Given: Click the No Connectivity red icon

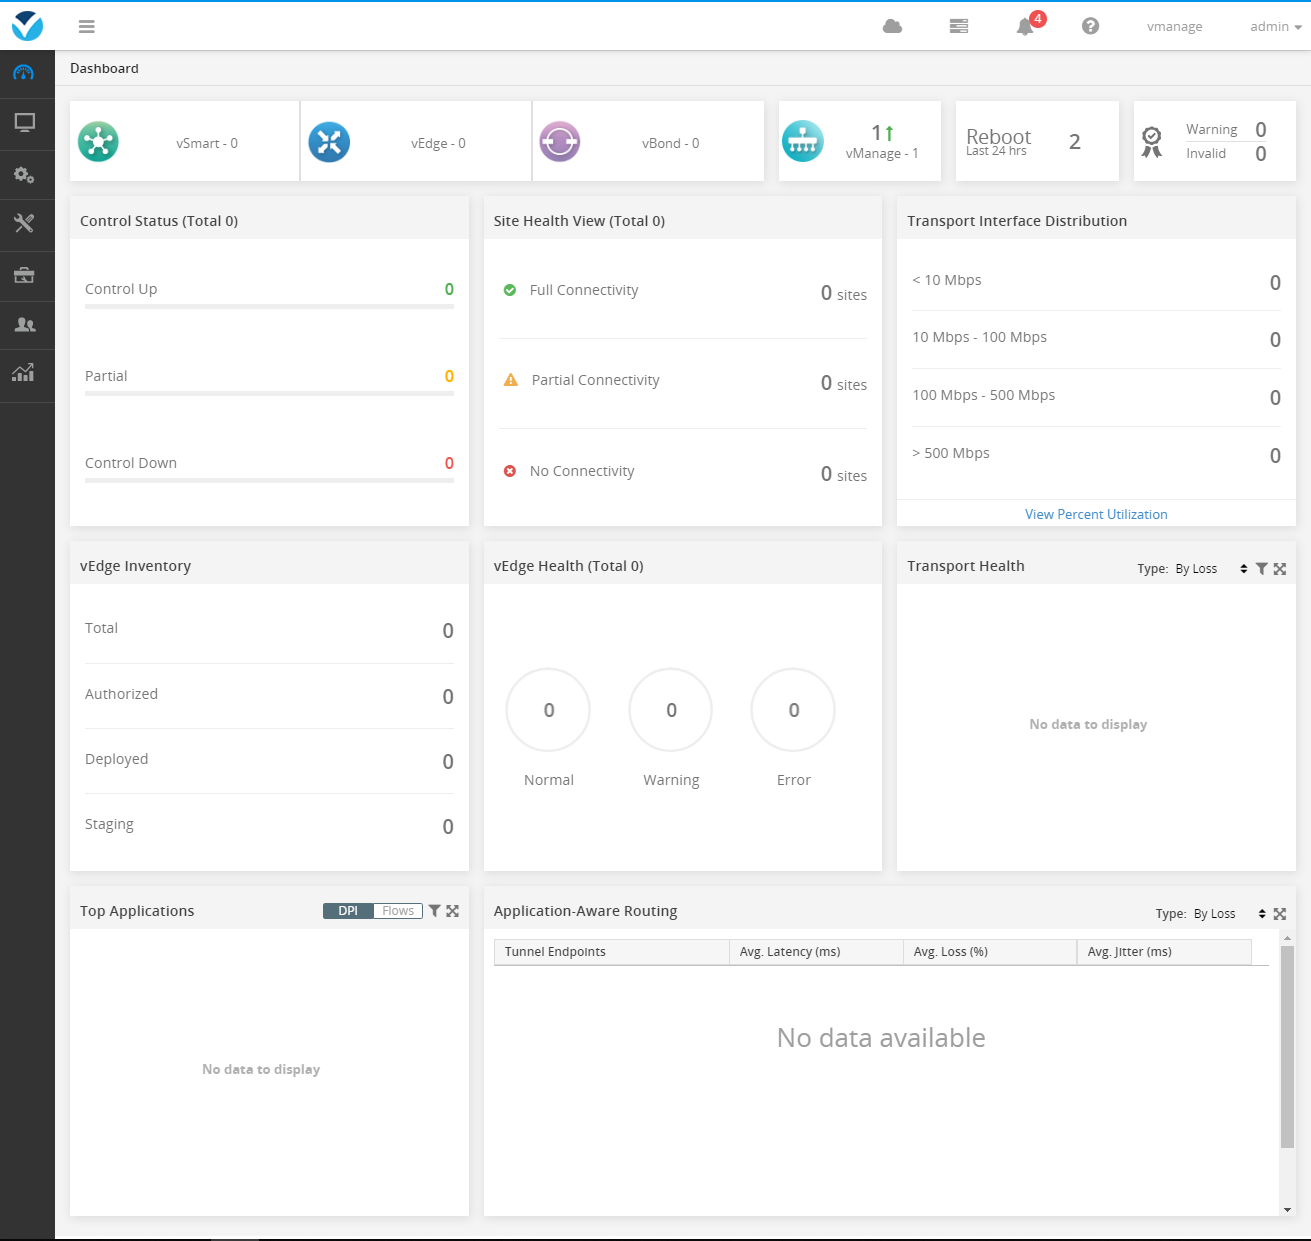Looking at the screenshot, I should 510,471.
